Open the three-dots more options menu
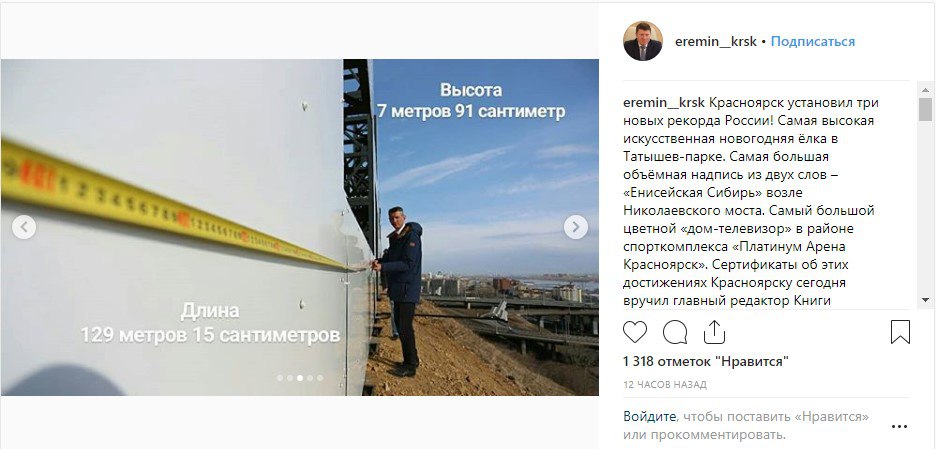This screenshot has height=449, width=936. 900,426
